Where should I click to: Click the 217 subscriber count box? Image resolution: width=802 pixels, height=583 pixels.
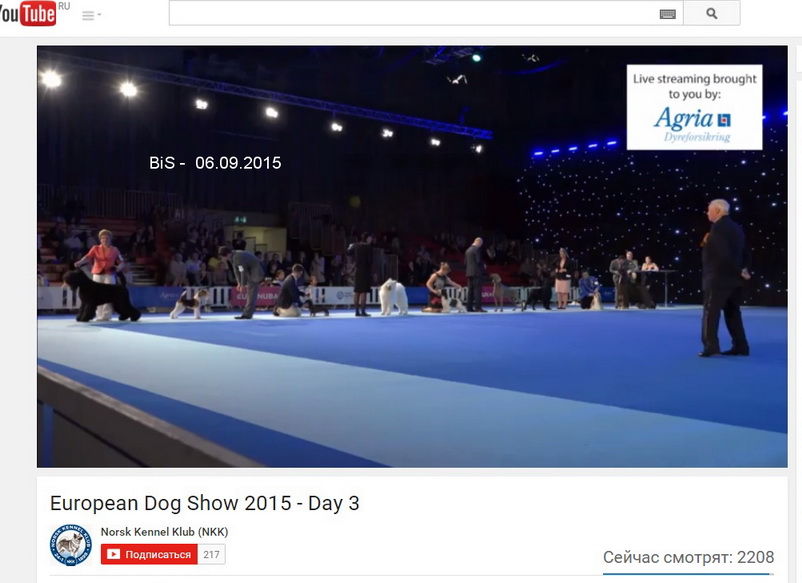211,554
